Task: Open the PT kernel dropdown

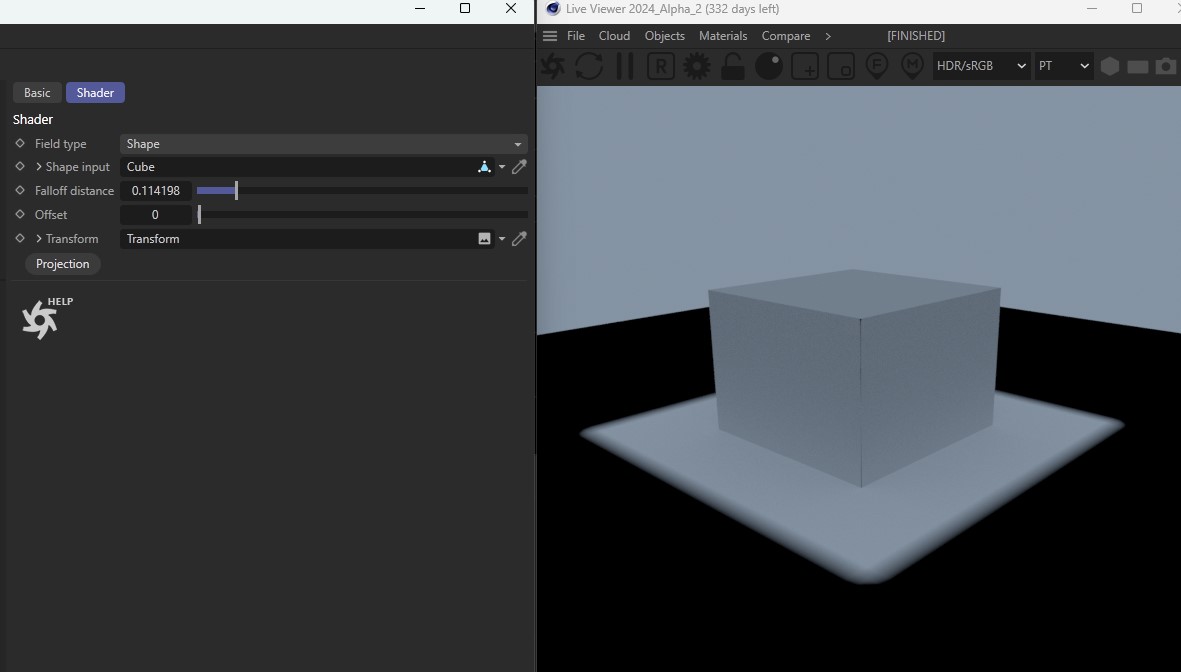Action: 1064,66
